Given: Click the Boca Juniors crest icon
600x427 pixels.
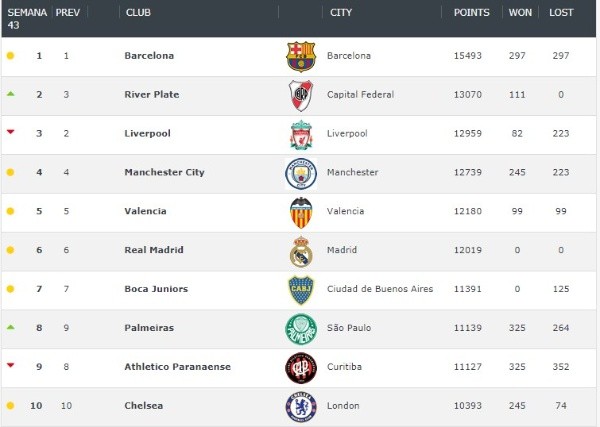Looking at the screenshot, I should (x=300, y=290).
